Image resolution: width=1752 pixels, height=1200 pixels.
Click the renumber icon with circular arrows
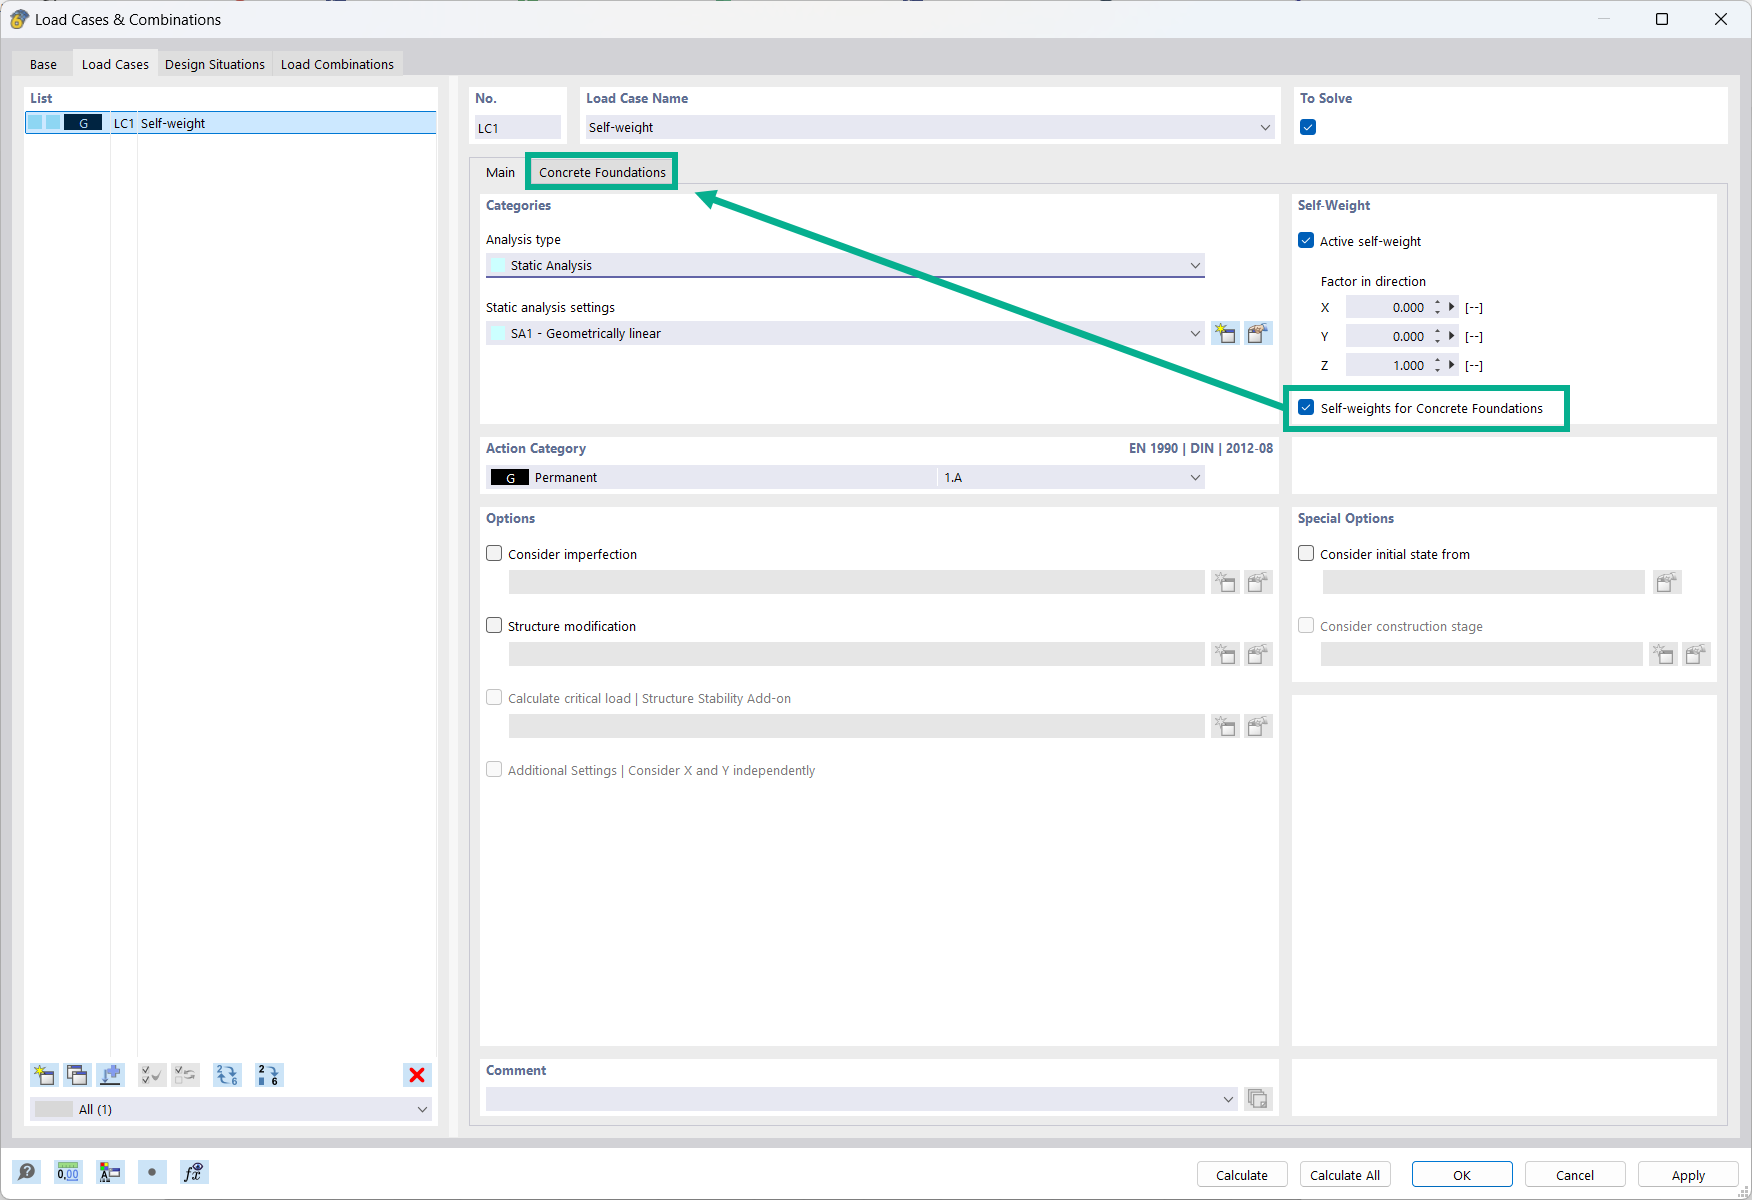[227, 1075]
